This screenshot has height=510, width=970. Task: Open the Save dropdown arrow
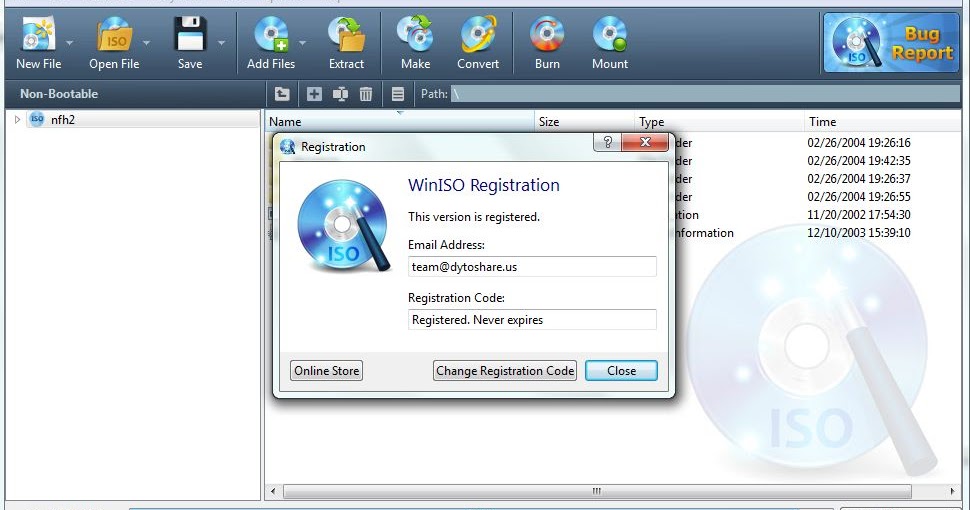(221, 43)
